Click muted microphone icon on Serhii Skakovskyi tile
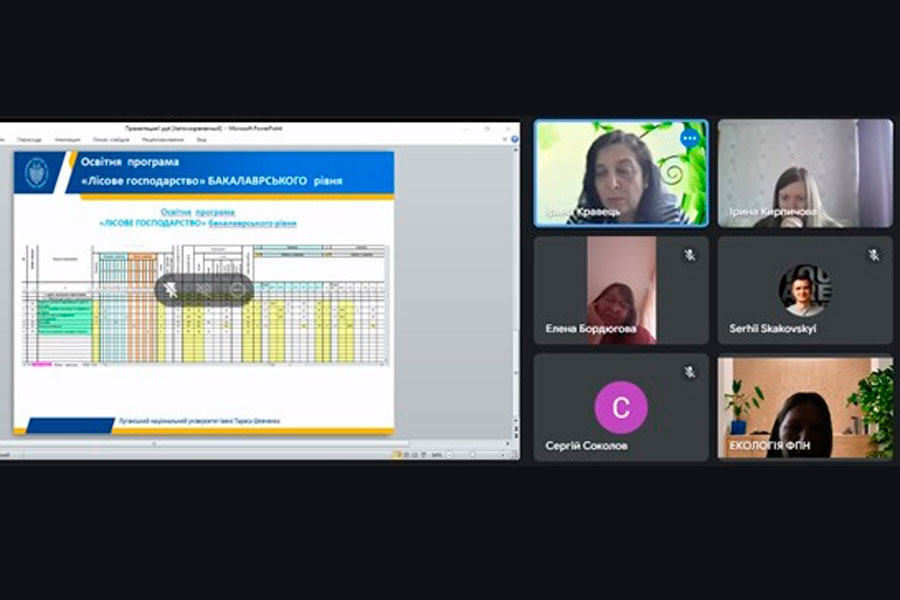Image resolution: width=900 pixels, height=600 pixels. pyautogui.click(x=873, y=254)
